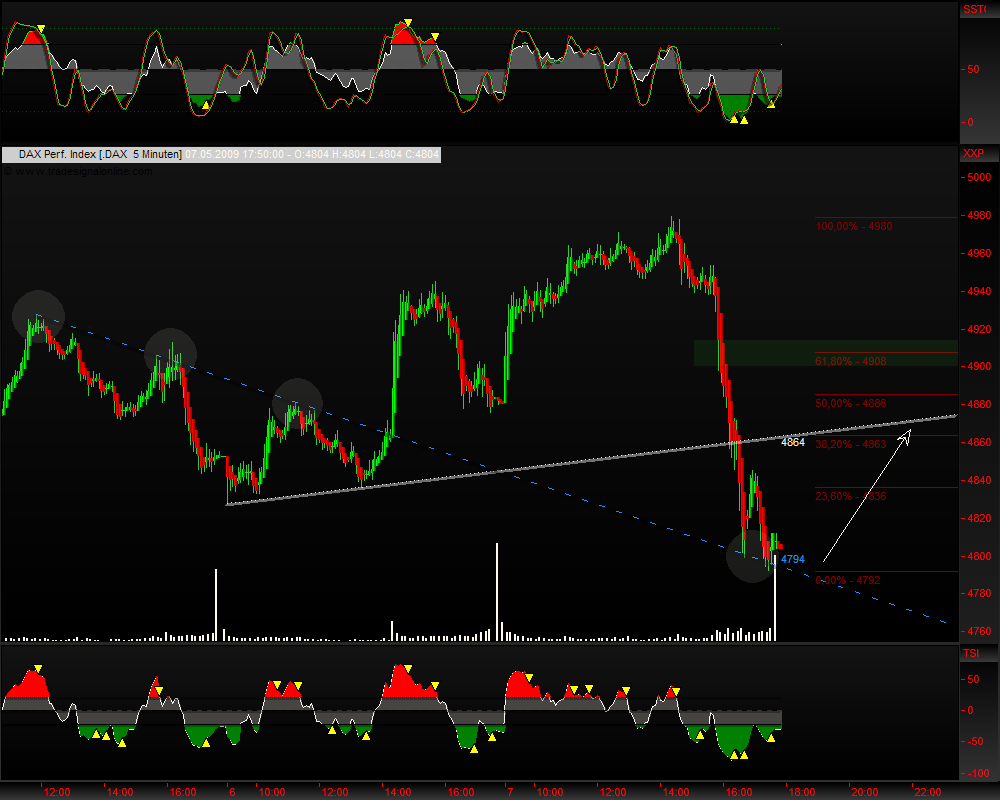1000x800 pixels.
Task: Select the TSI indicator panel label
Action: [x=971, y=653]
